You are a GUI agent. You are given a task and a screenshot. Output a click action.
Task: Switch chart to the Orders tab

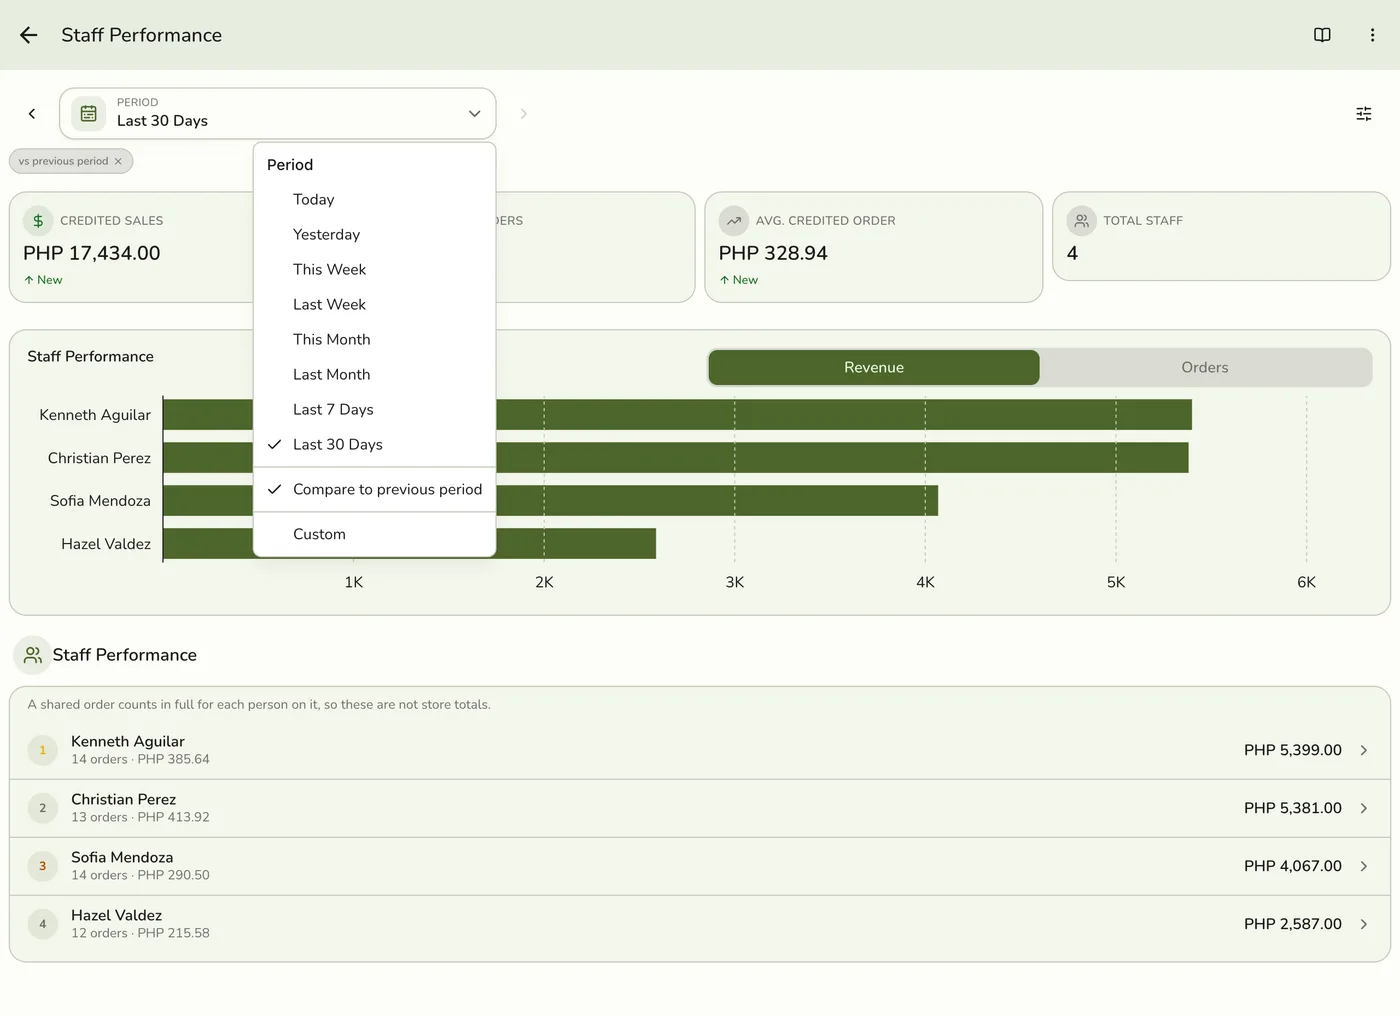(x=1205, y=368)
